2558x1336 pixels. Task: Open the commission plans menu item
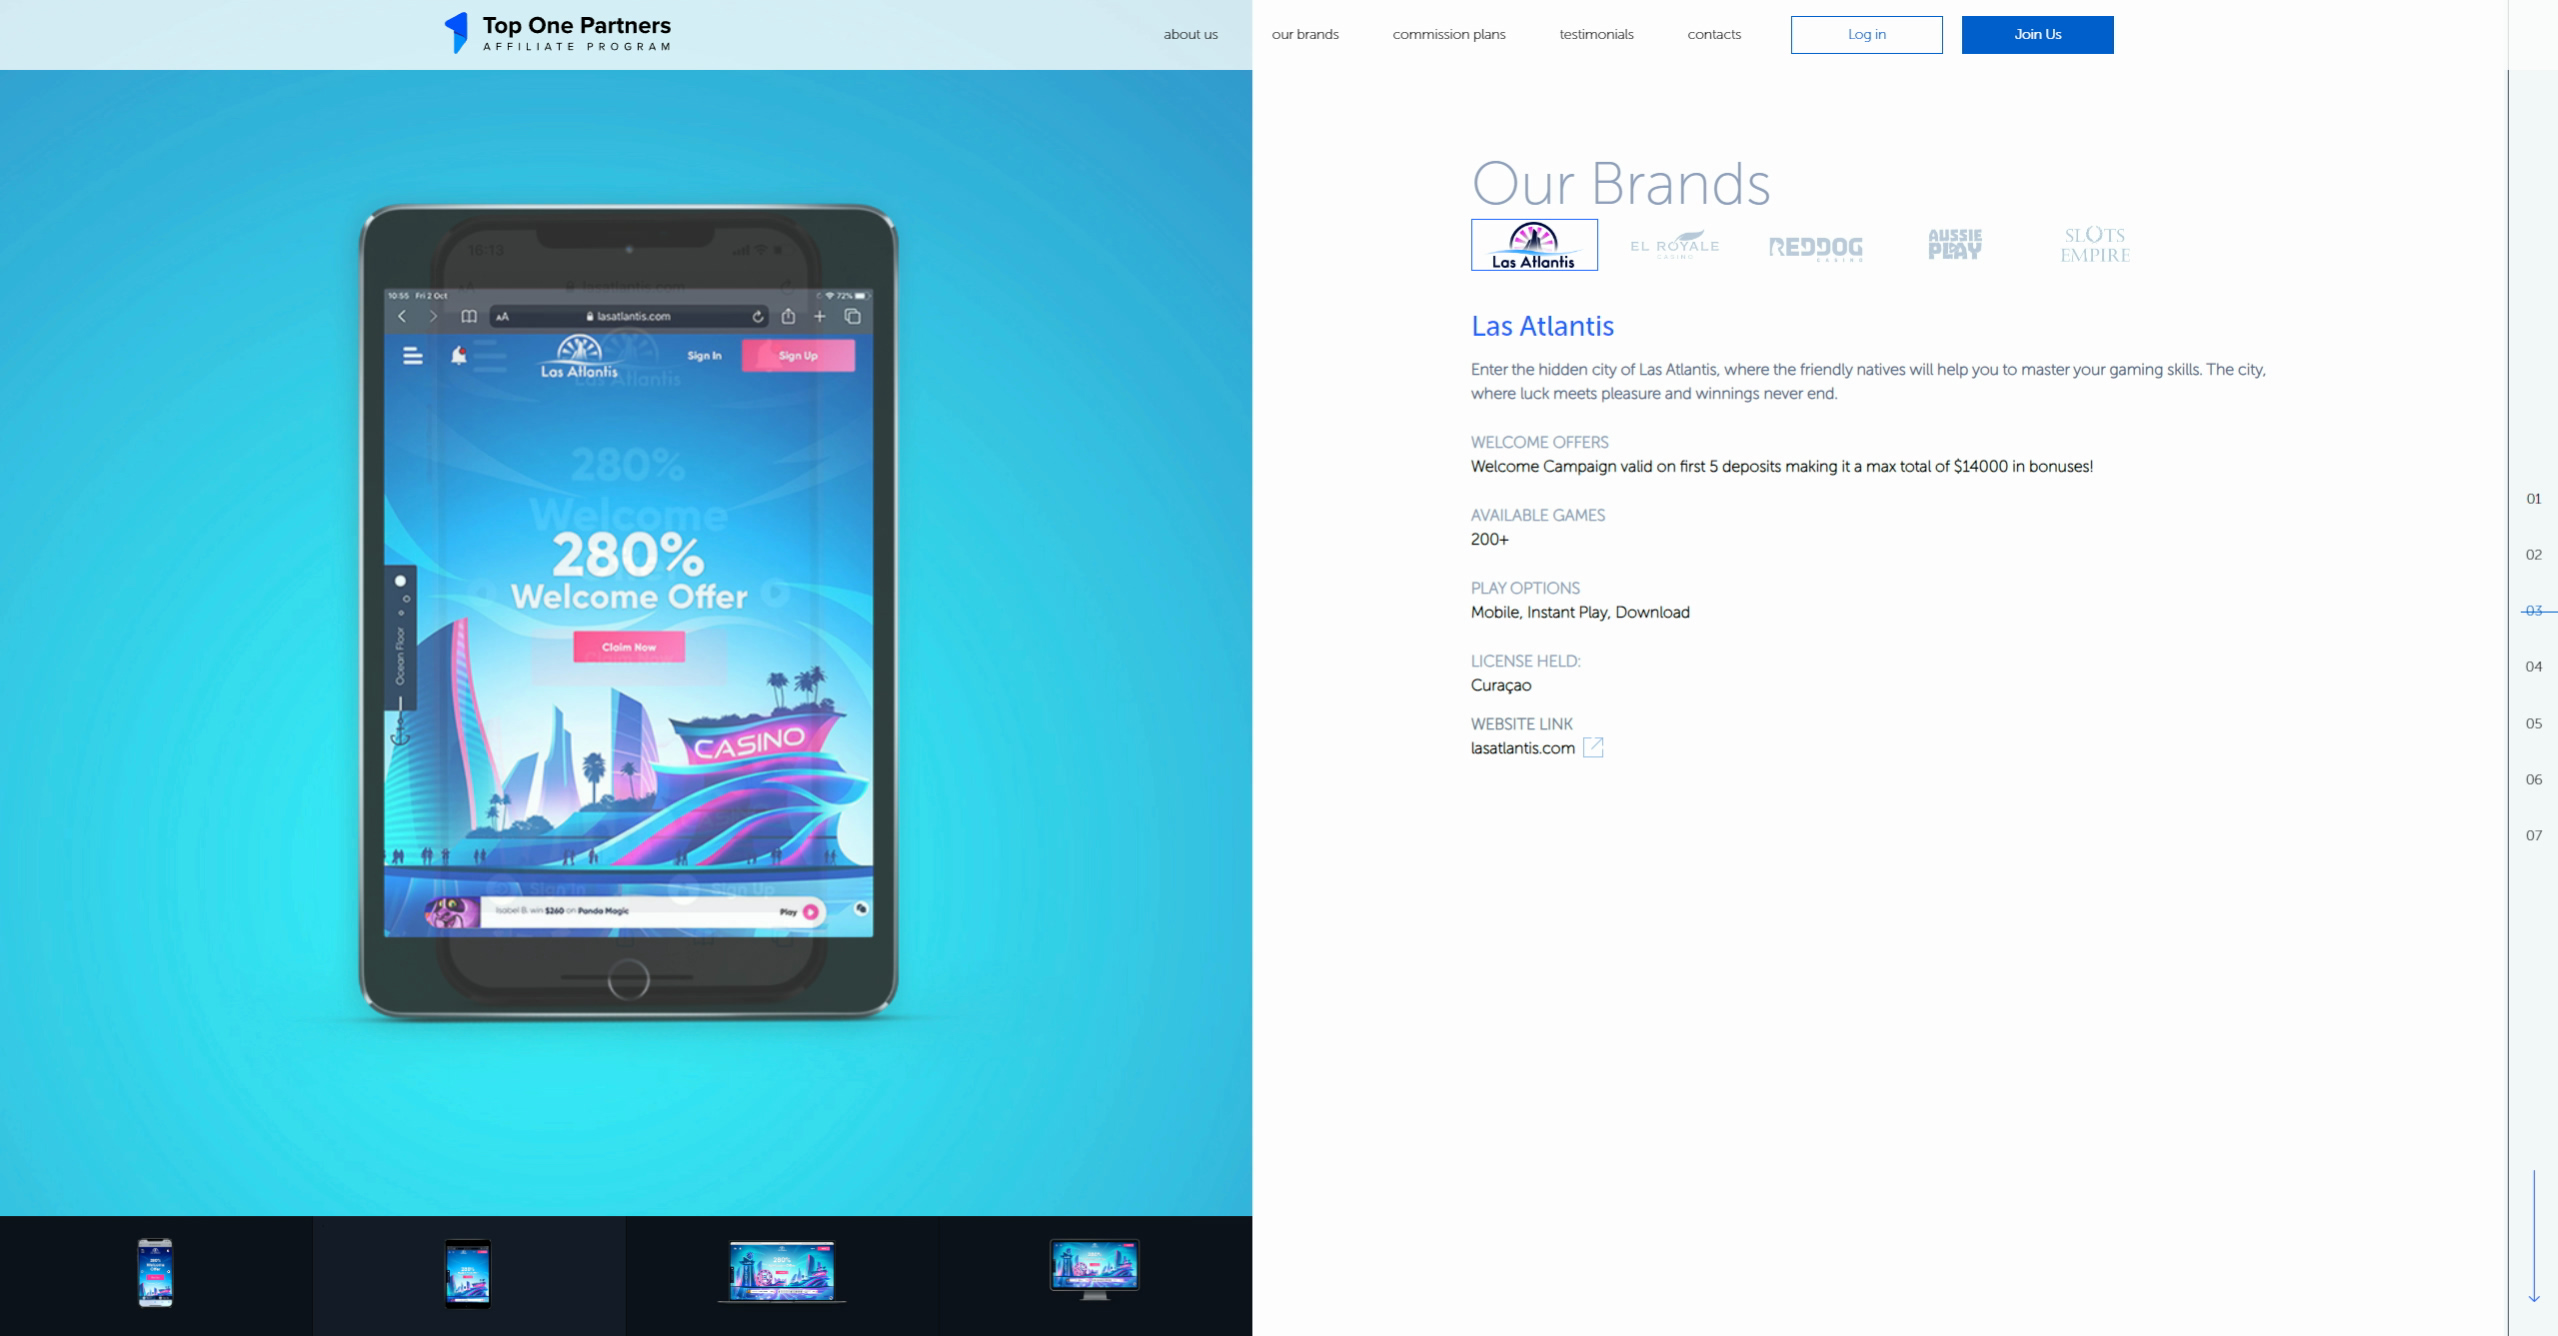[1448, 34]
